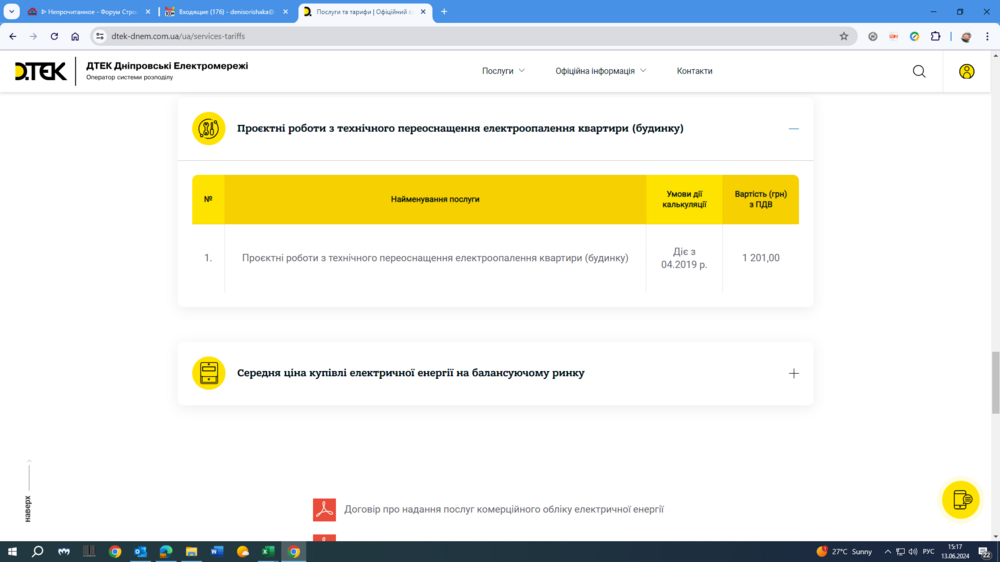Open the red PDF icon for Договір document
Viewport: 1000px width, 562px height.
(x=324, y=510)
